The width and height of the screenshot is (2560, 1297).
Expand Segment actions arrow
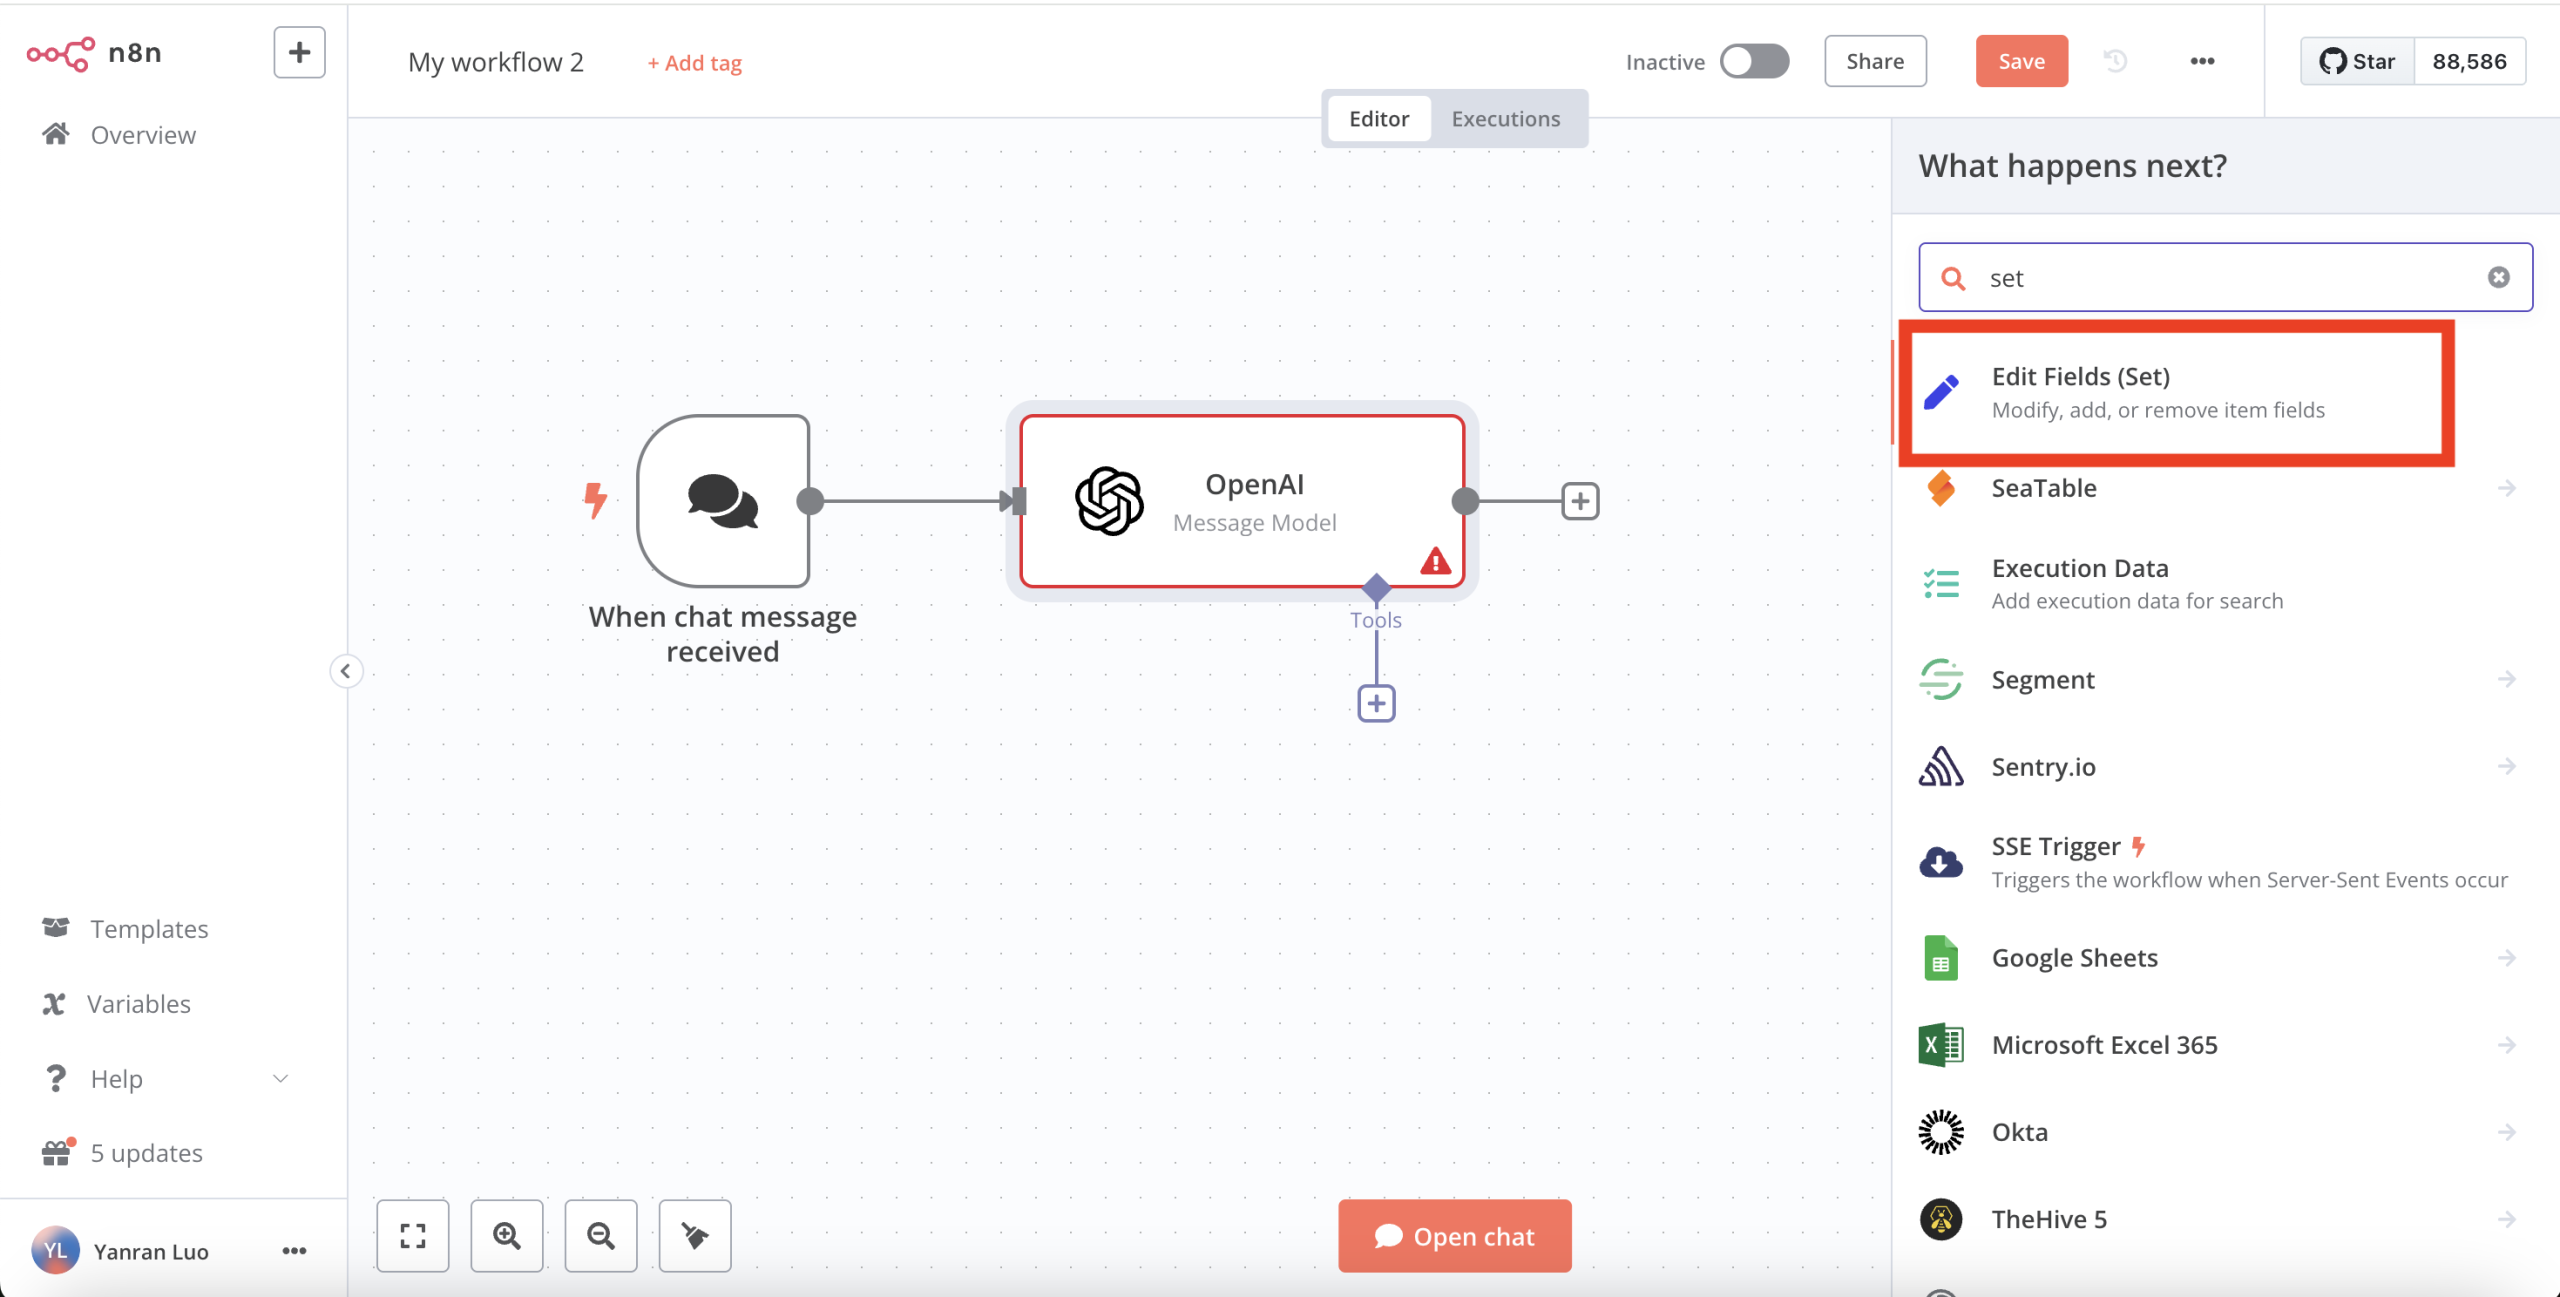[x=2507, y=680]
